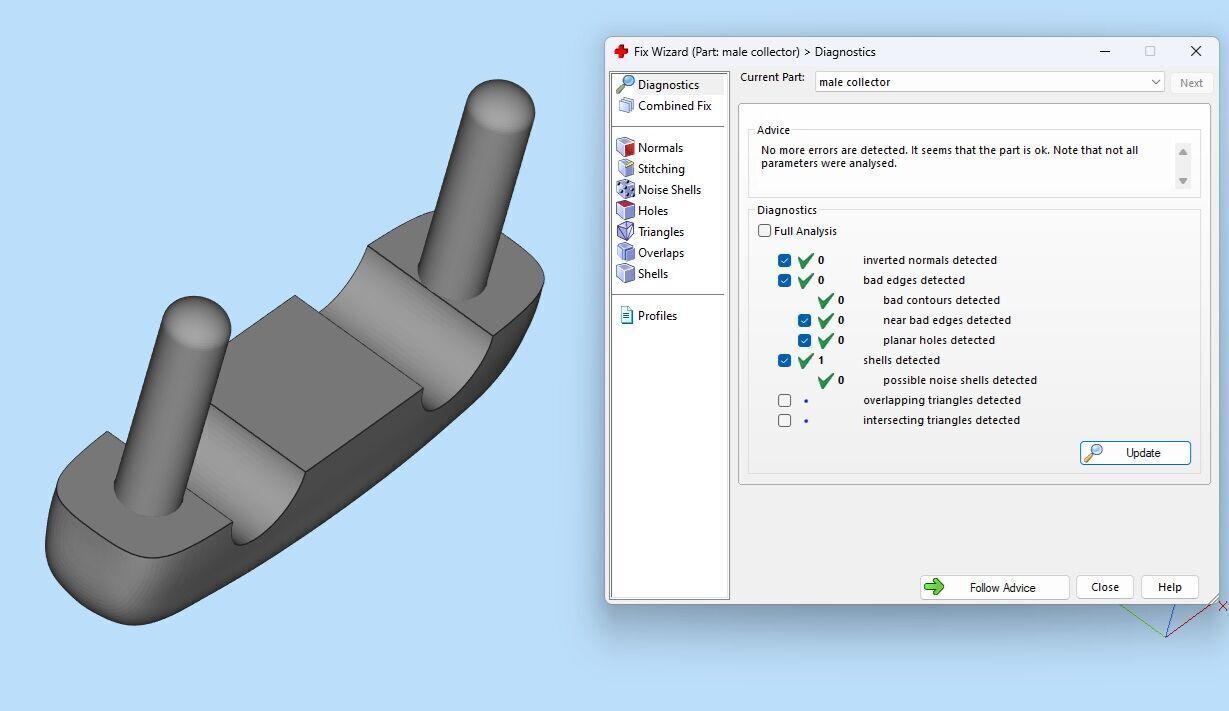Click the red cross Fix Wizard title icon
This screenshot has width=1229, height=711.
(621, 51)
